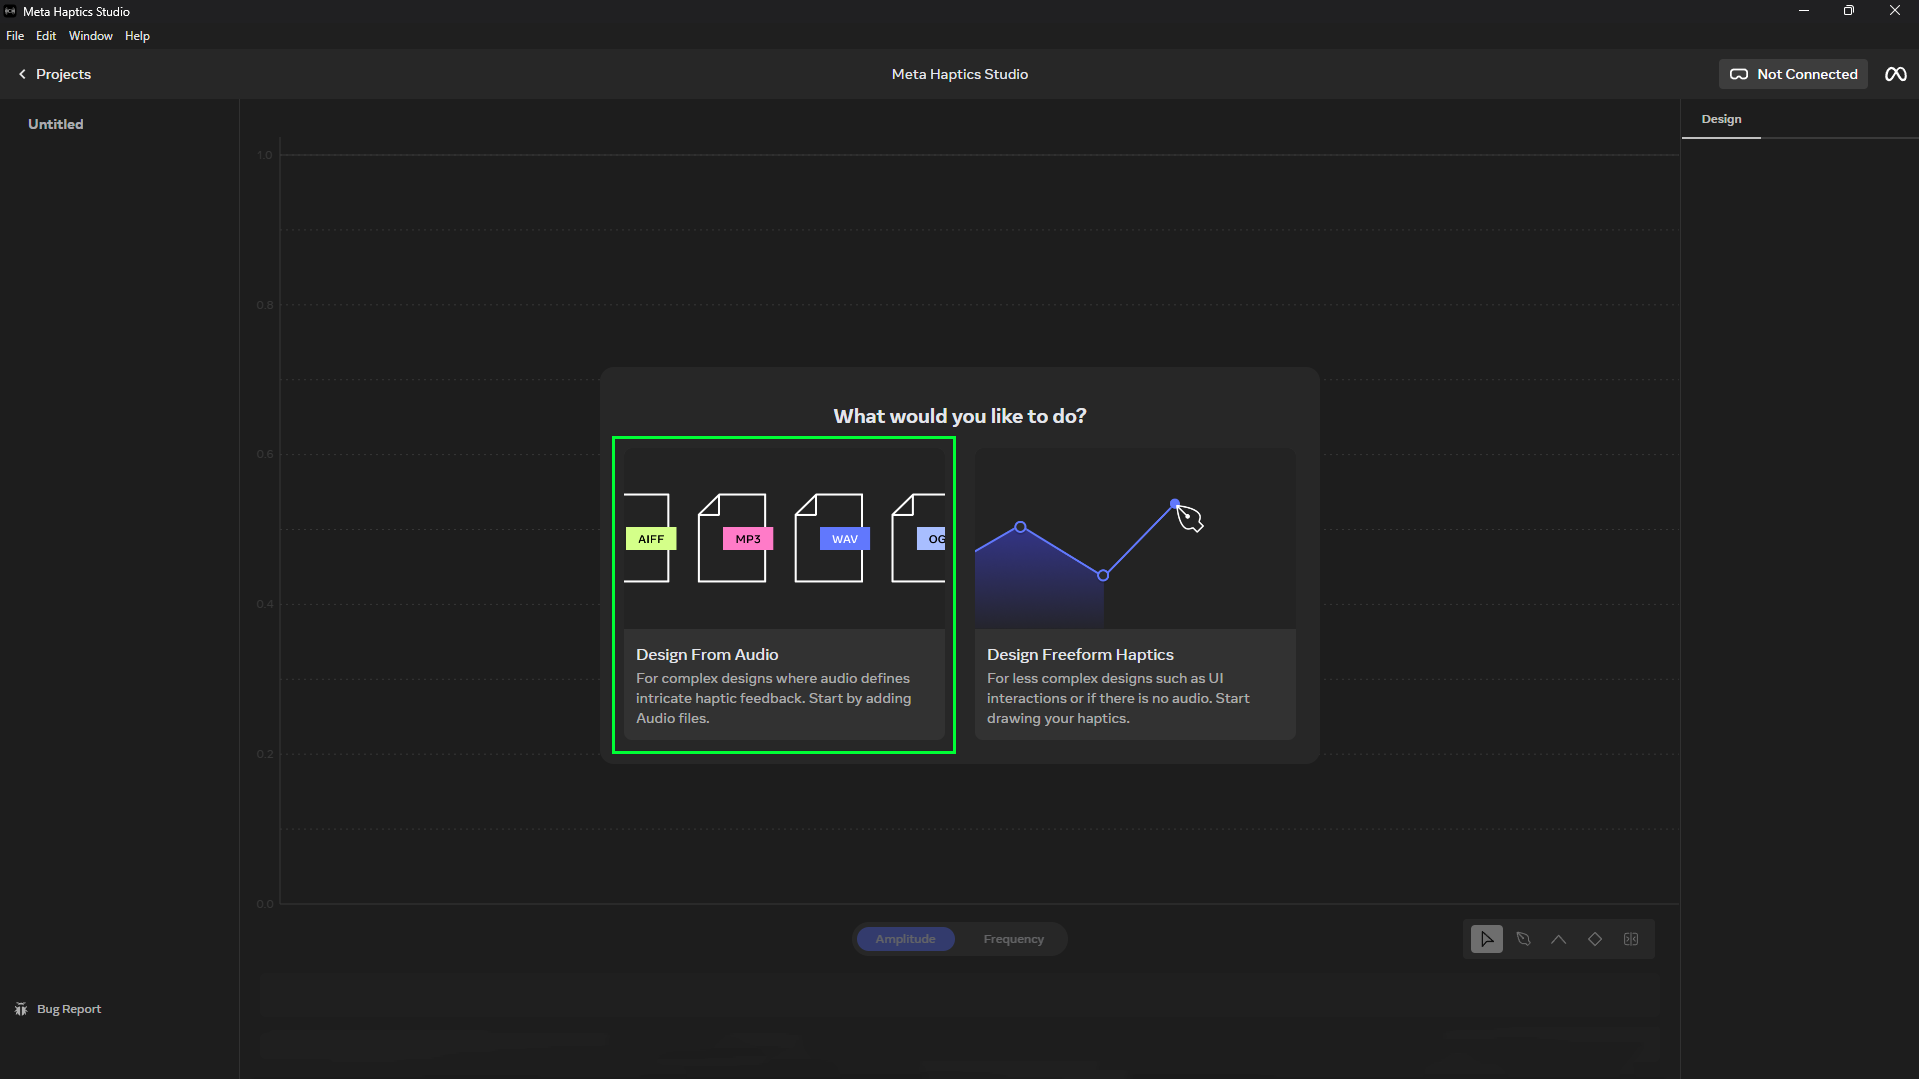Switch envelope view to Frequency
Image resolution: width=1919 pixels, height=1079 pixels.
click(x=1013, y=939)
